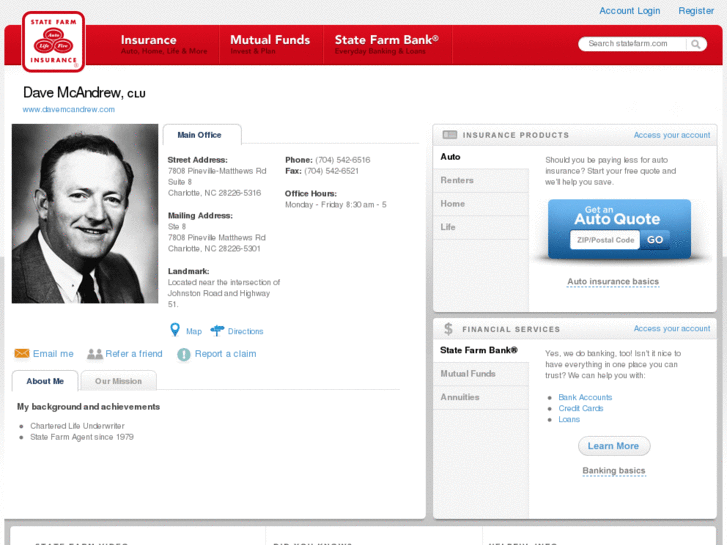
Task: Switch to the About Me tab
Action: (x=45, y=381)
